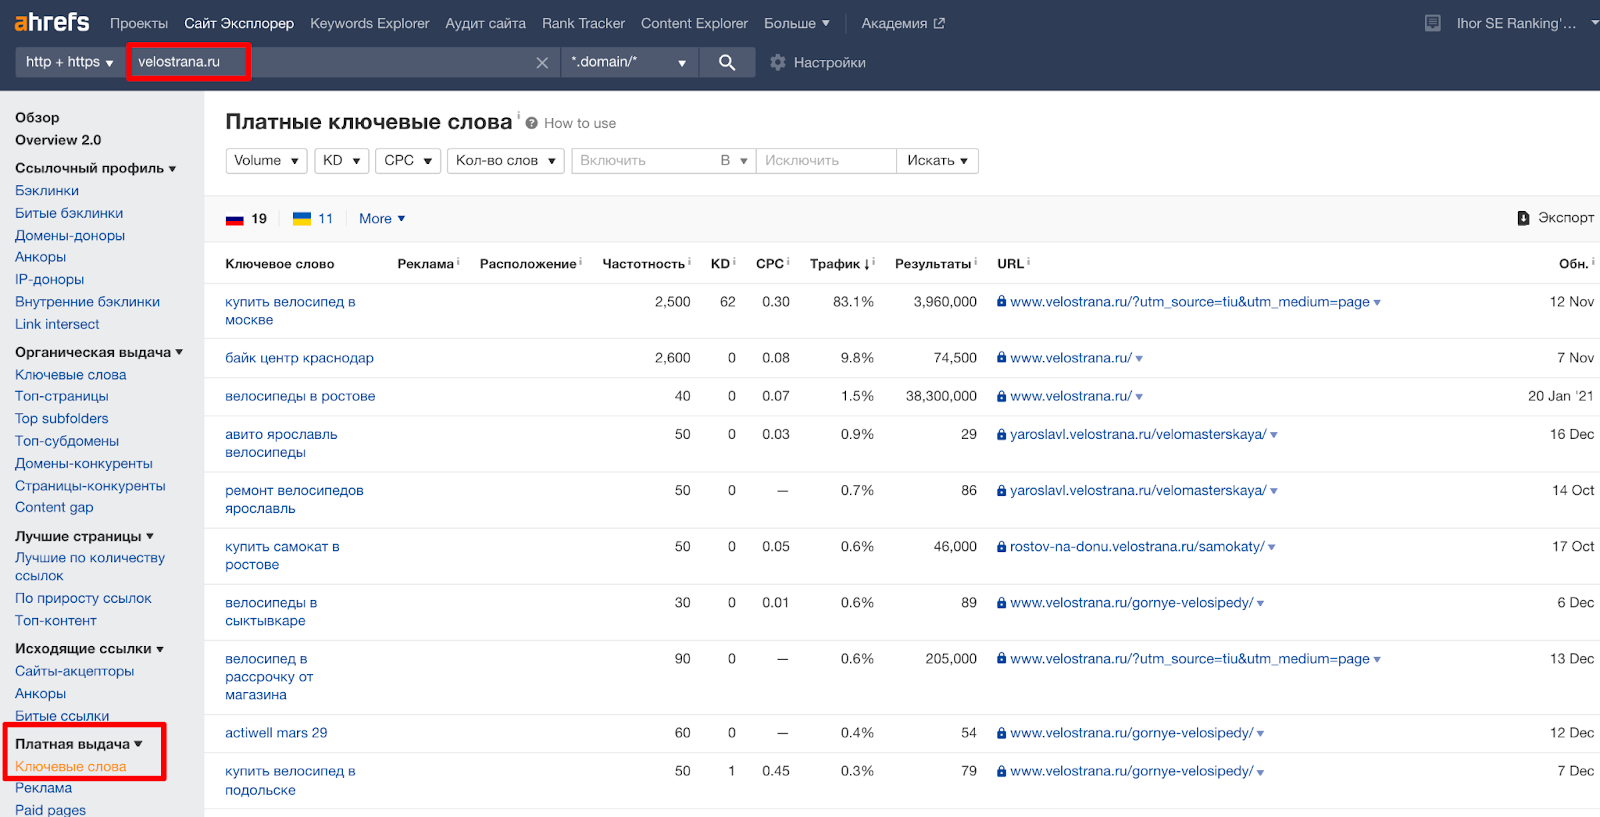Click the KD column info icon
This screenshot has height=817, width=1600.
(x=734, y=262)
